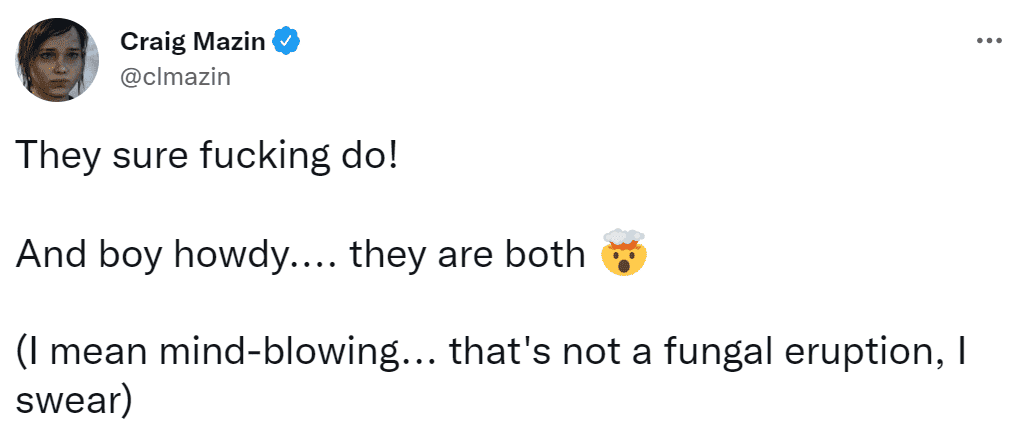
Task: Click the blue verified badge checkmark
Action: click(288, 42)
